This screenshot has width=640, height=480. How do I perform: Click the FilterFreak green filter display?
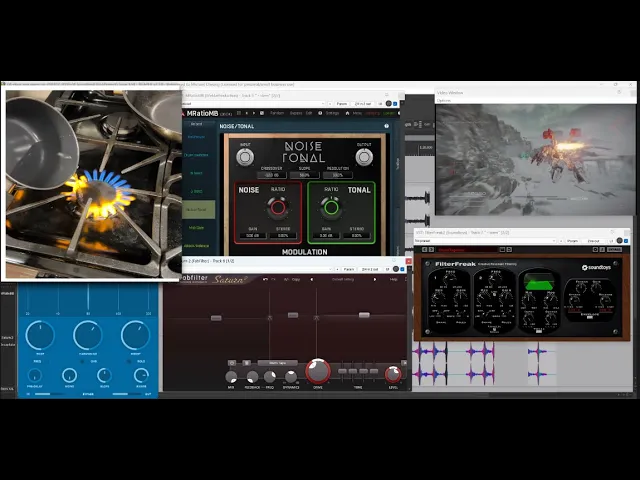coord(539,282)
